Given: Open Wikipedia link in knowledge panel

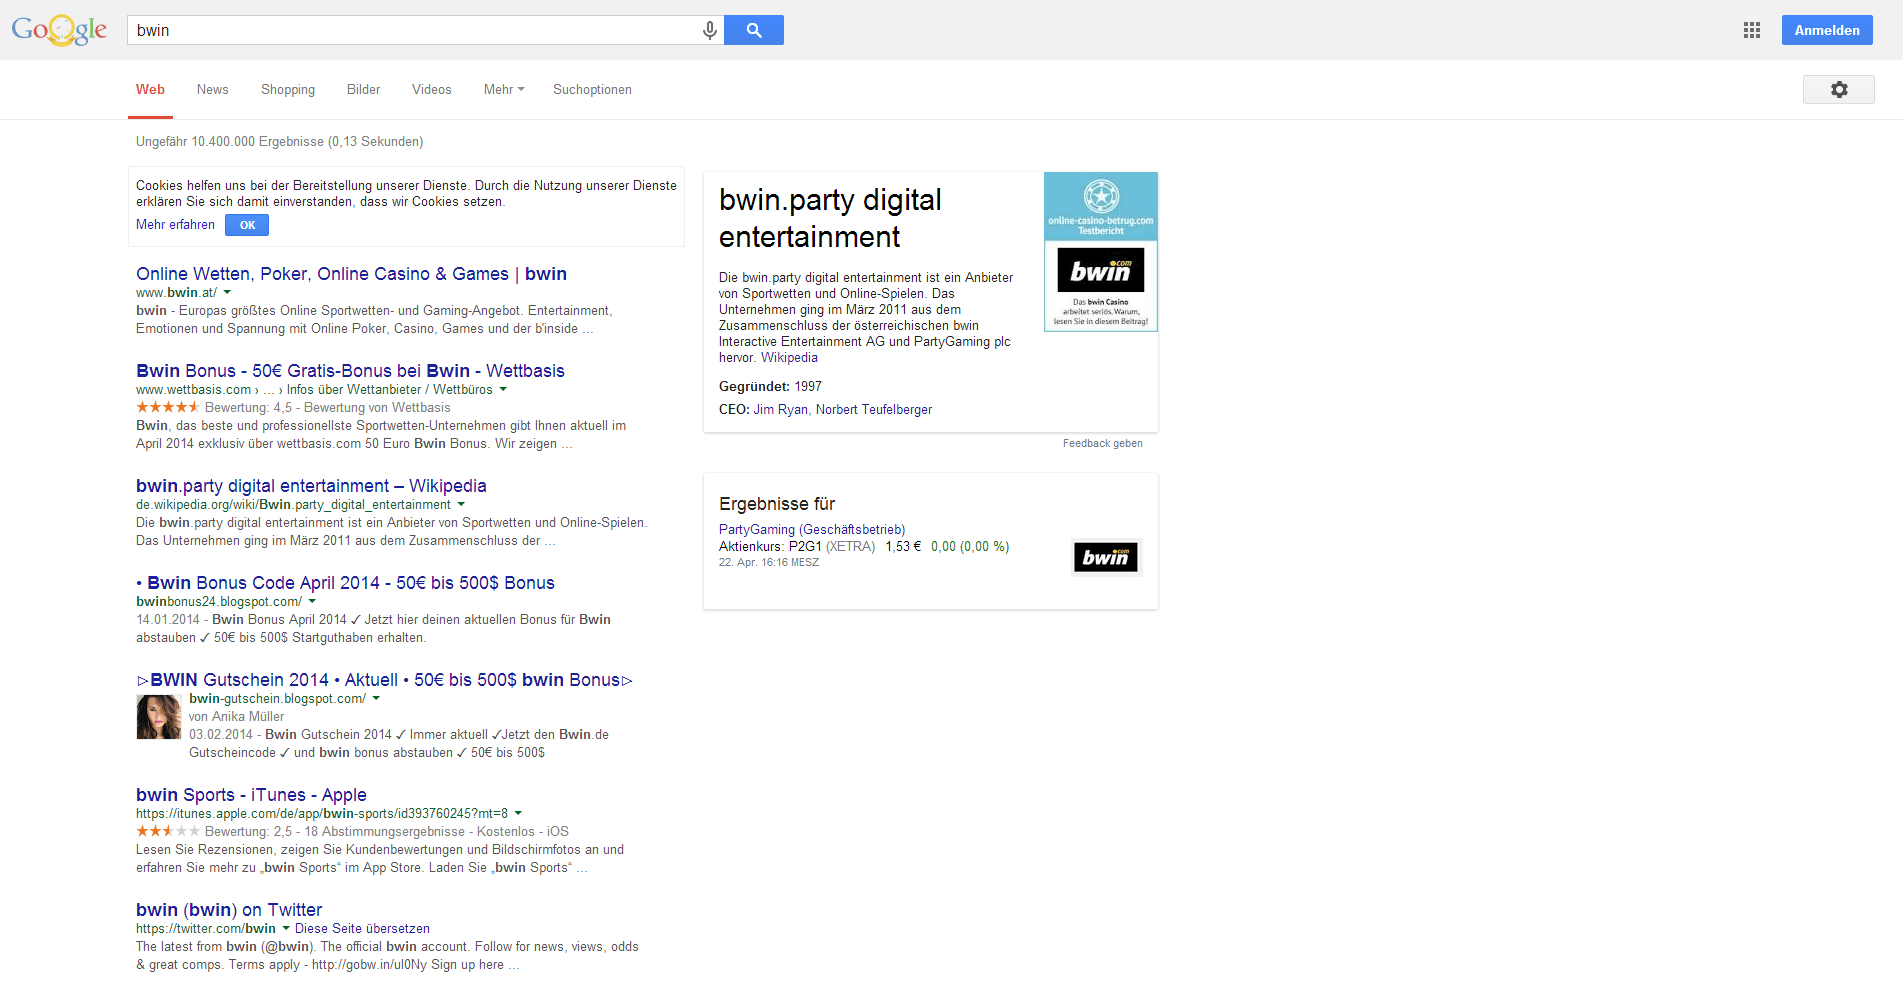Looking at the screenshot, I should [x=789, y=358].
